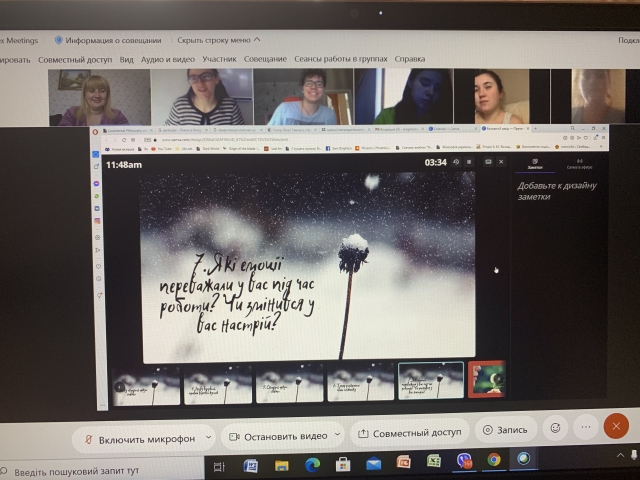
Task: Open Совместный доступ menu
Action: [x=75, y=60]
